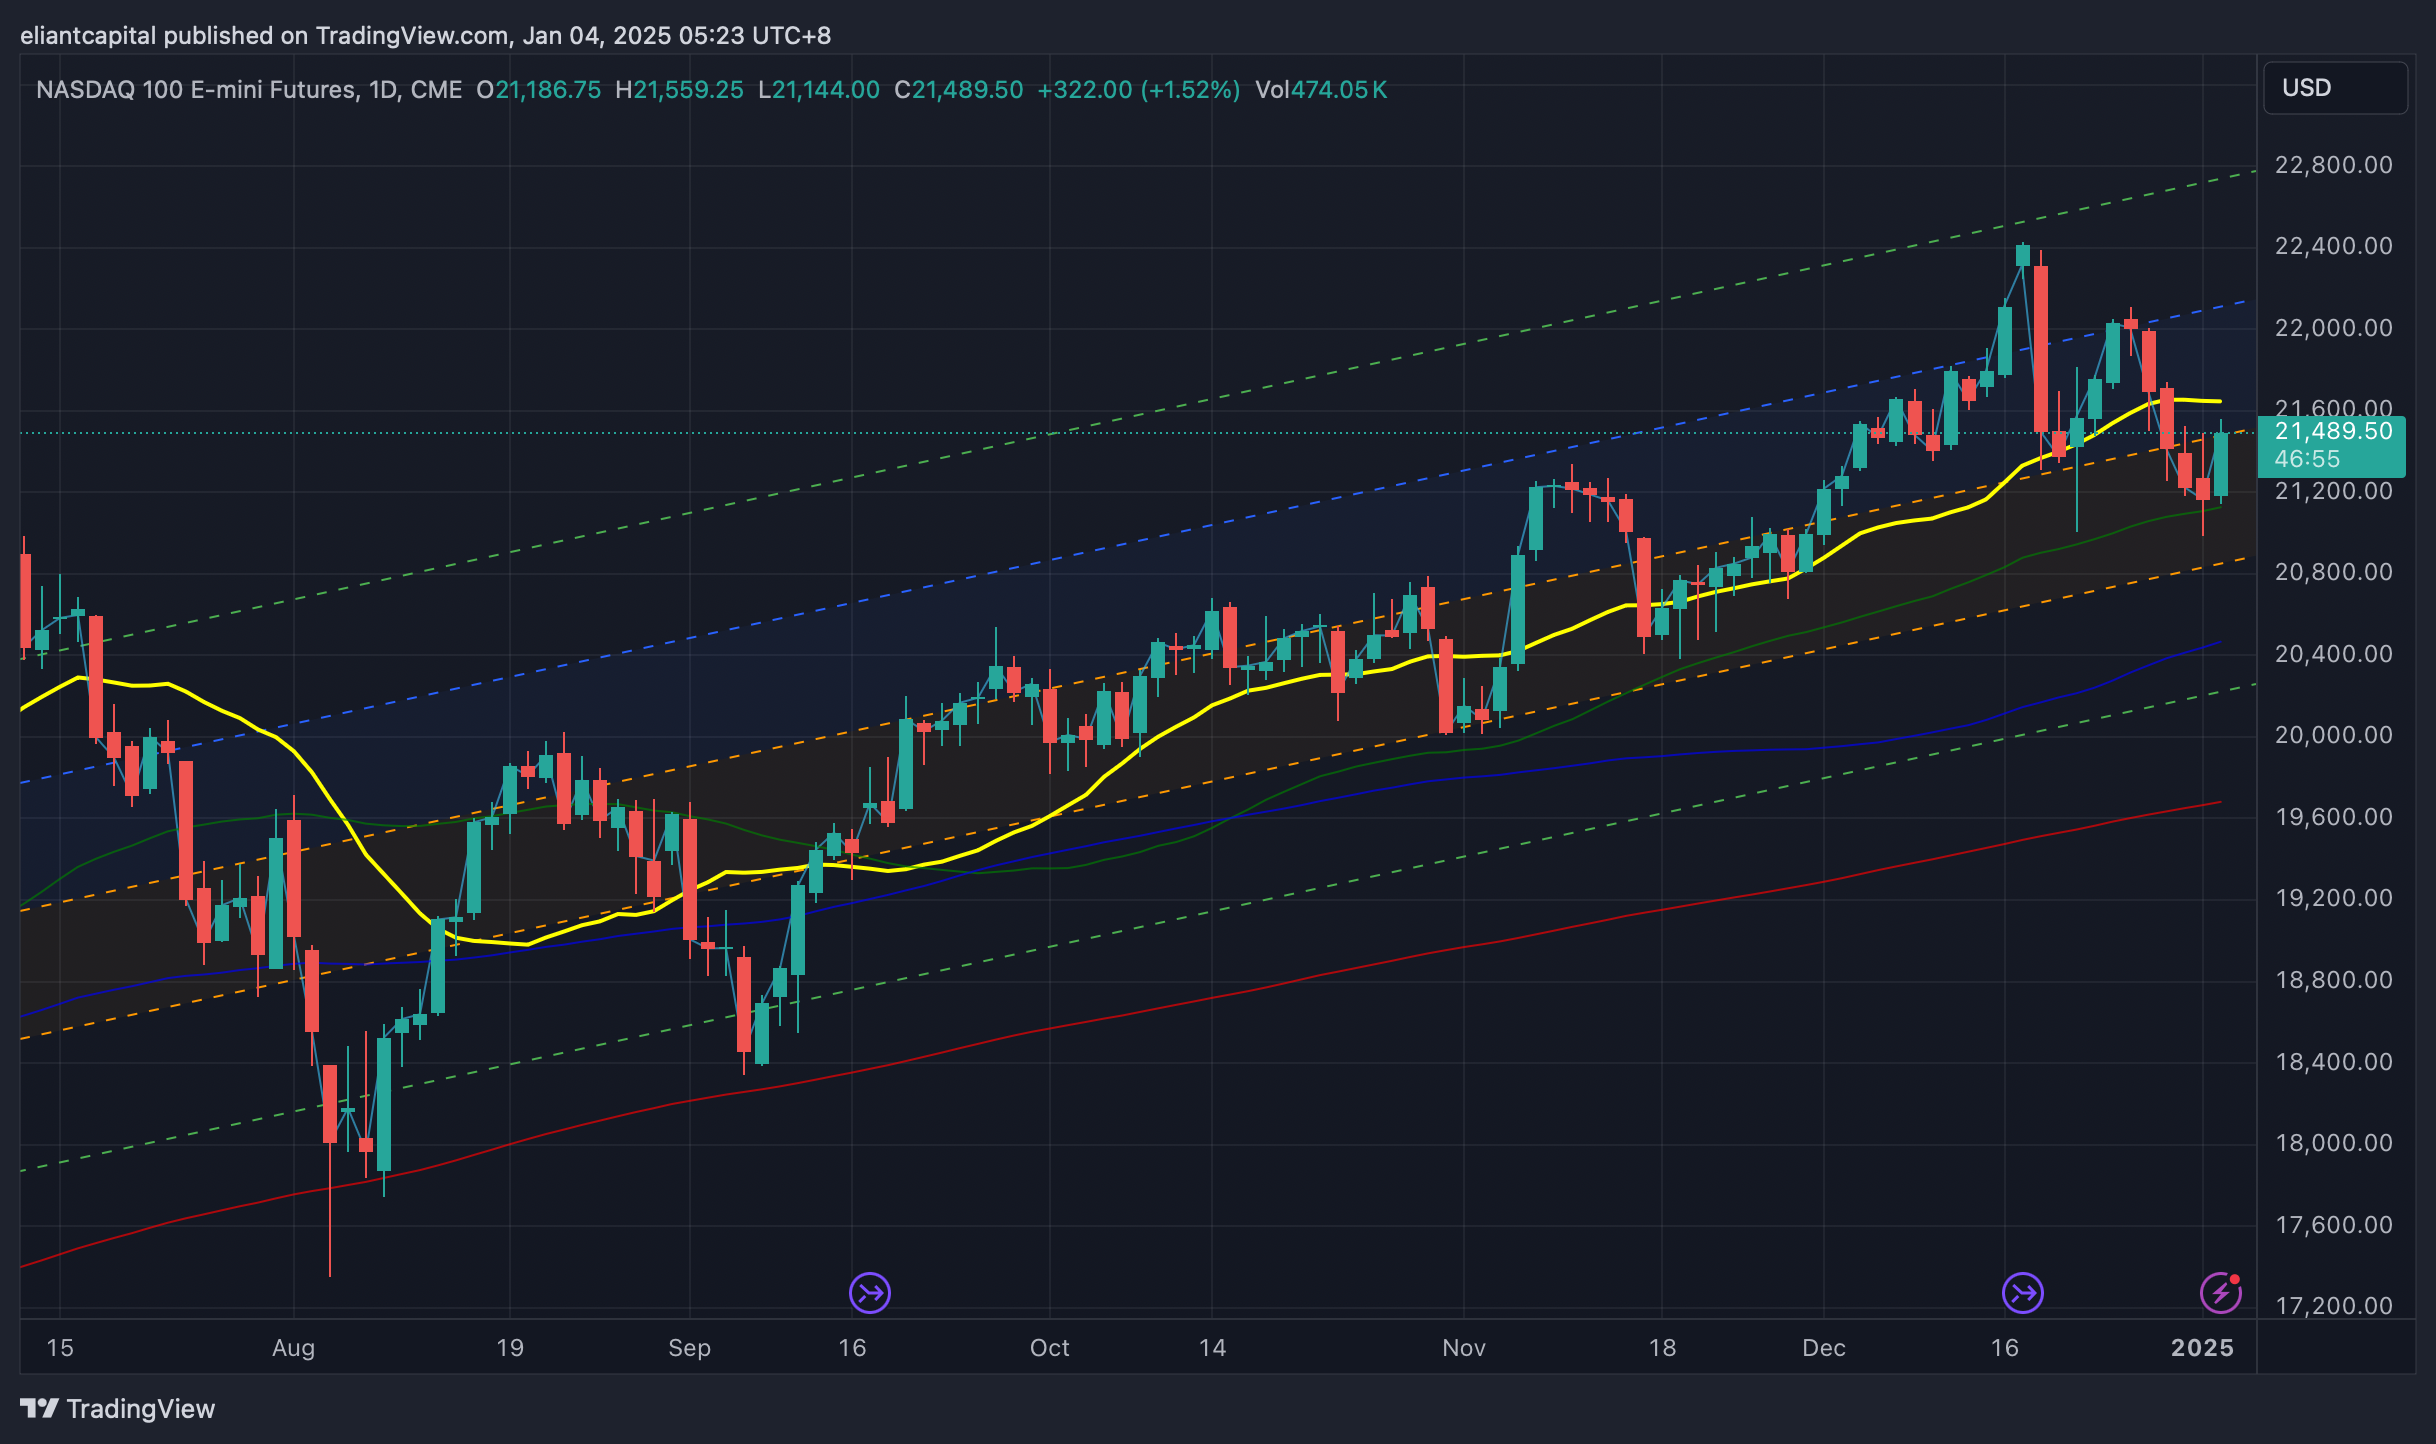This screenshot has height=1444, width=2436.
Task: Click the 17,200.00 price axis label
Action: point(2333,1305)
